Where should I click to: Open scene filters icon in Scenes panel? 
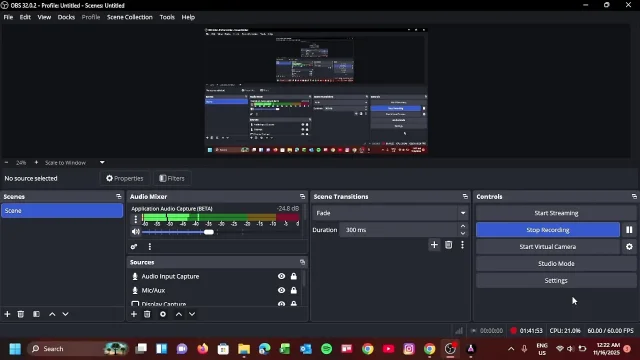pyautogui.click(x=36, y=314)
